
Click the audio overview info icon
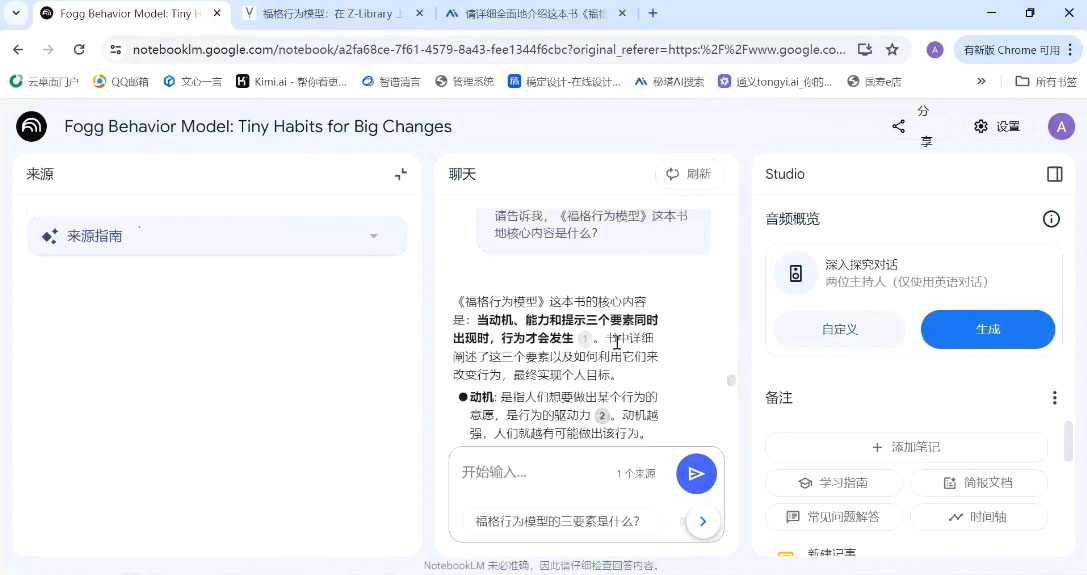pos(1051,219)
